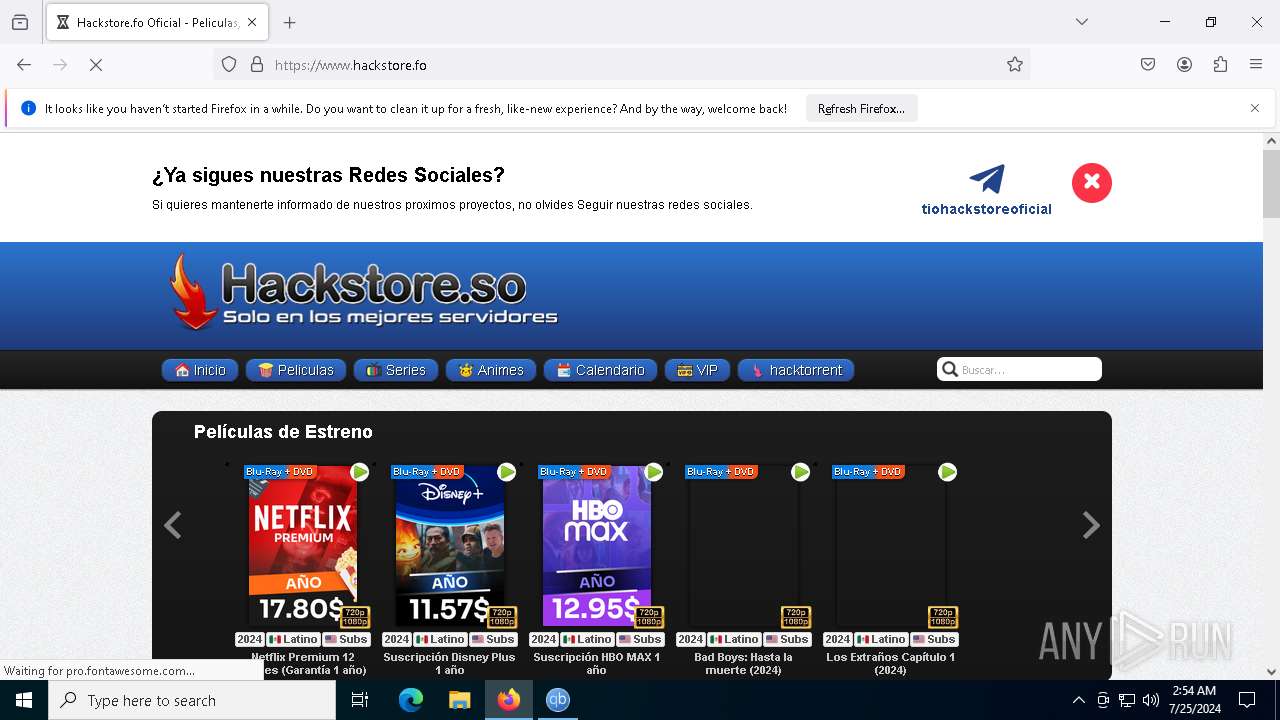Click the Hackstore.so logo
The height and width of the screenshot is (720, 1280).
pyautogui.click(x=362, y=291)
